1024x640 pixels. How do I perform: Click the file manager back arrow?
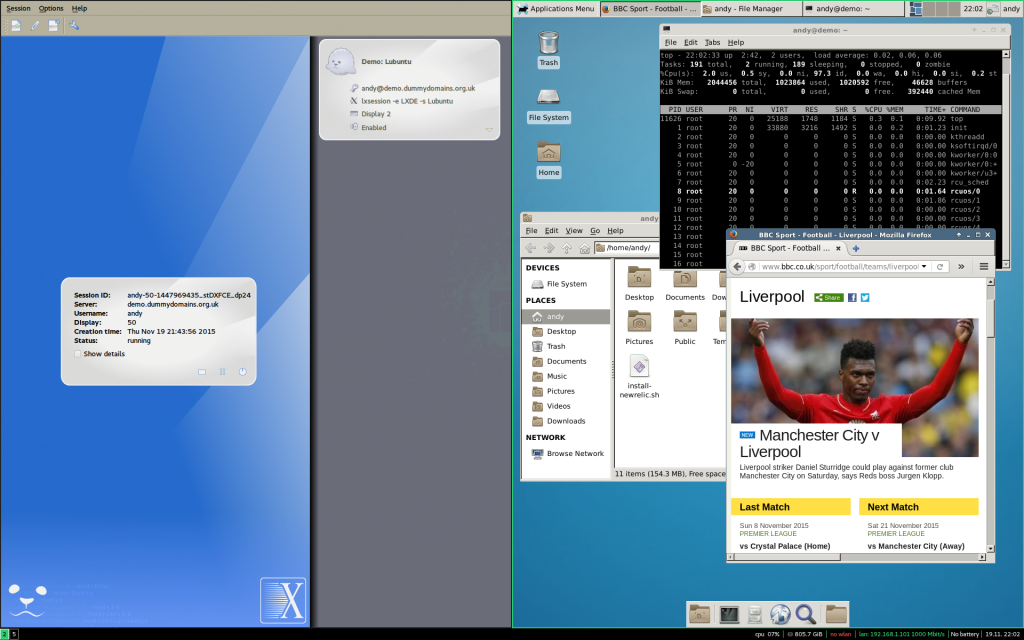coord(530,248)
